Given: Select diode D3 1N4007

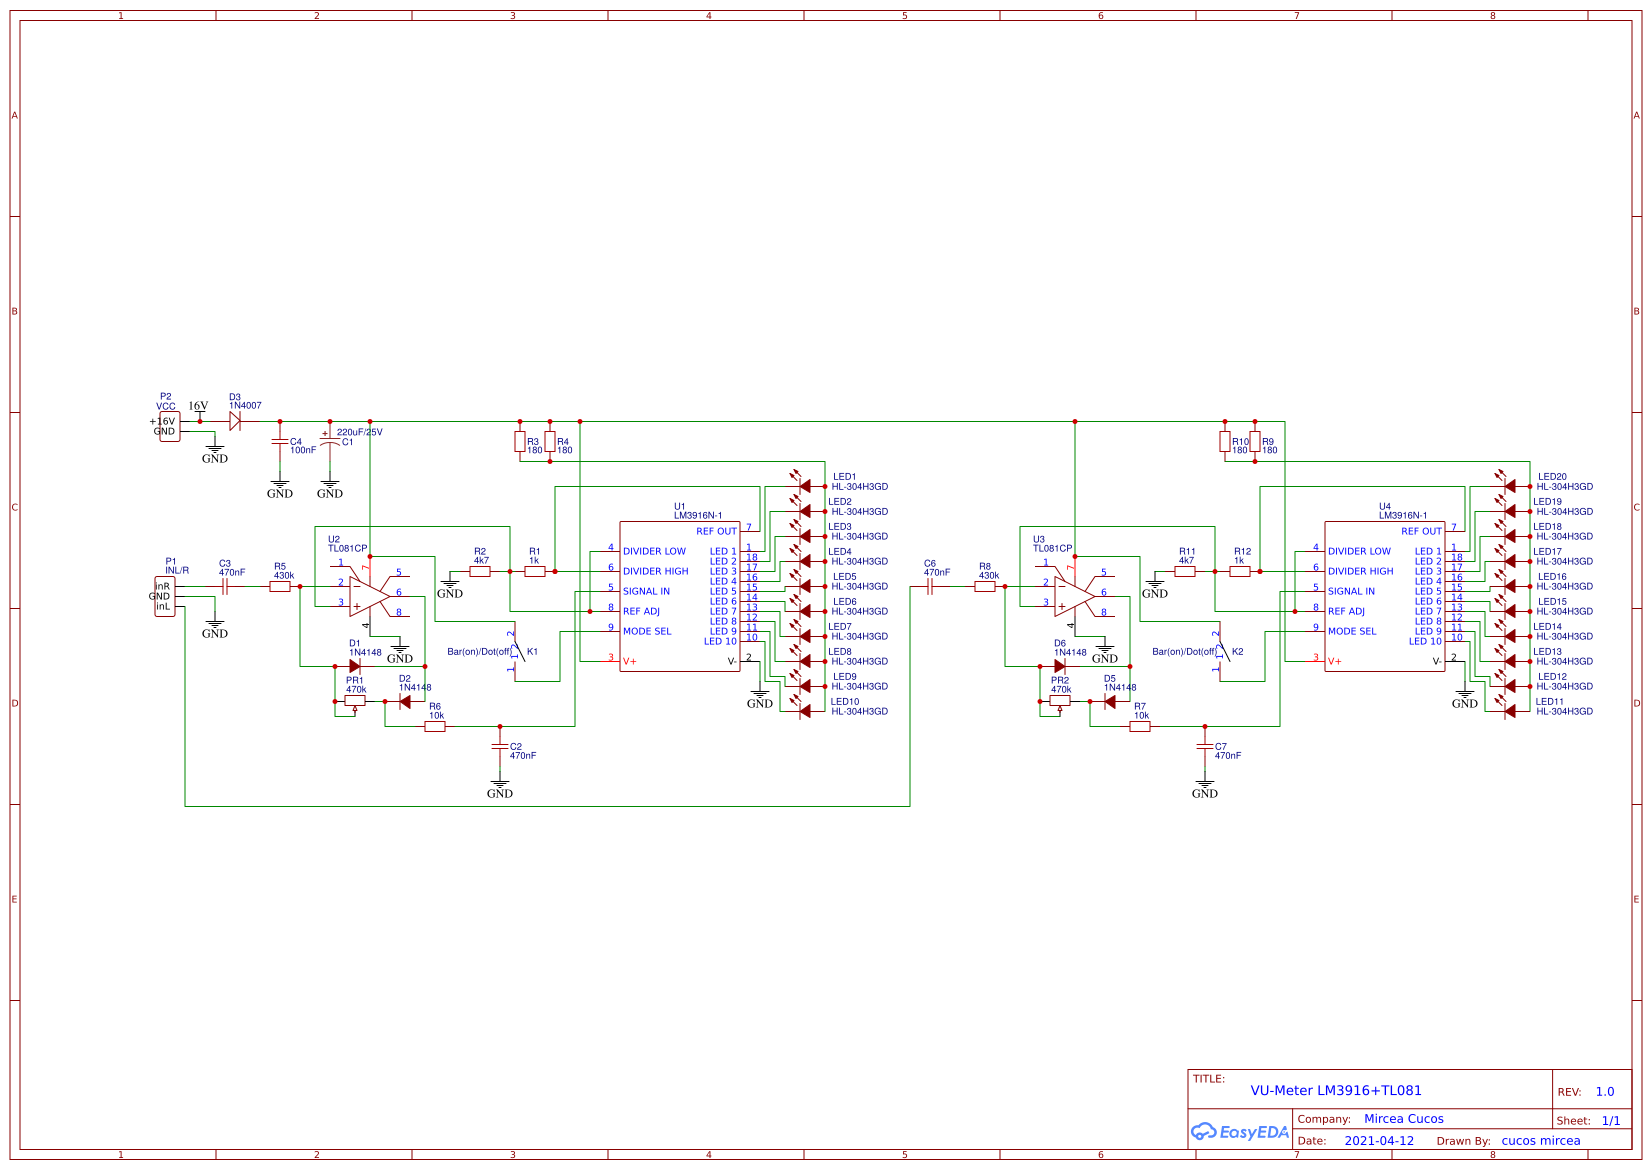Looking at the screenshot, I should (x=234, y=420).
